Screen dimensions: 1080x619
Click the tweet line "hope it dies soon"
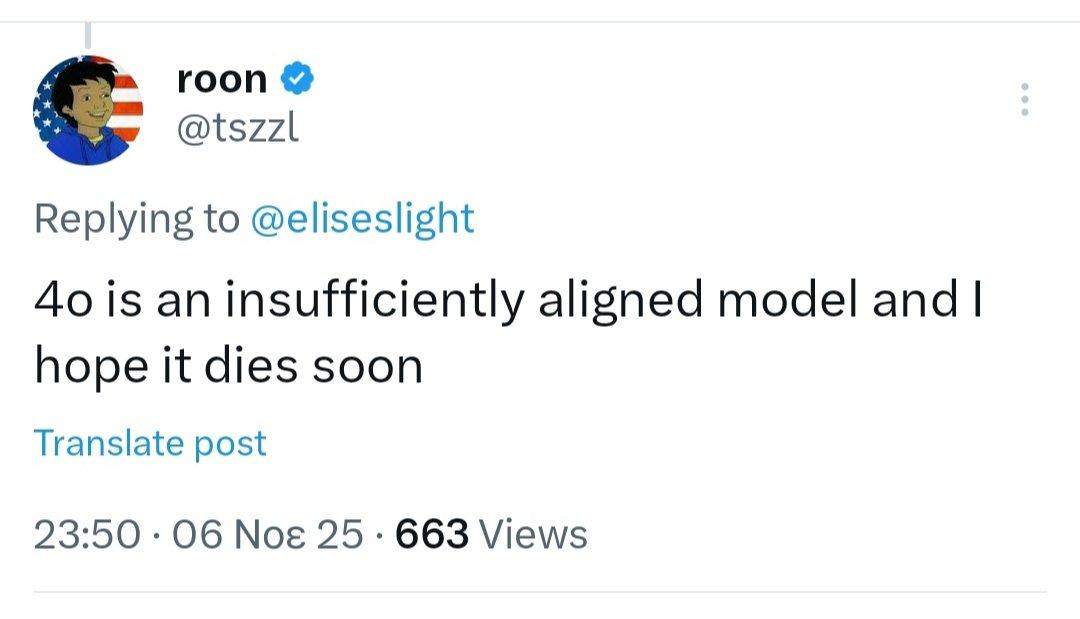point(228,367)
